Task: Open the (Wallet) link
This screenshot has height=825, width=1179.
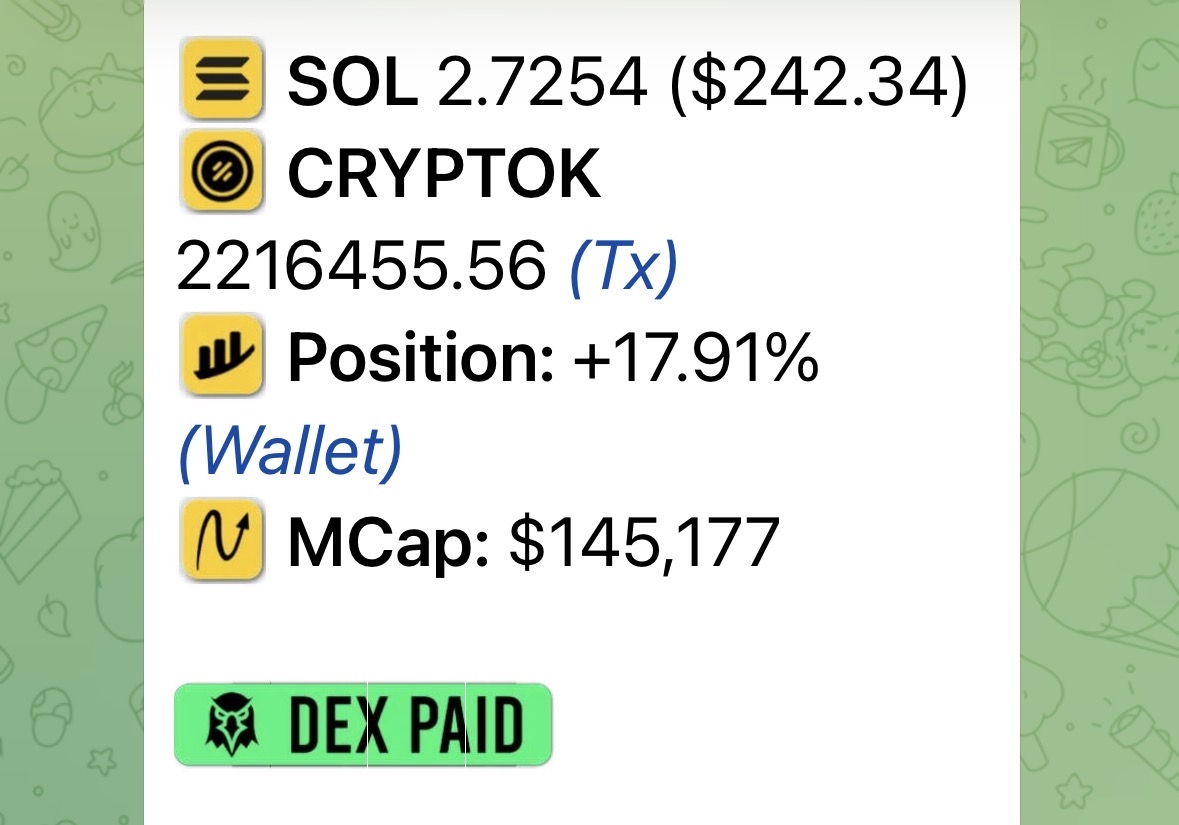Action: coord(289,451)
